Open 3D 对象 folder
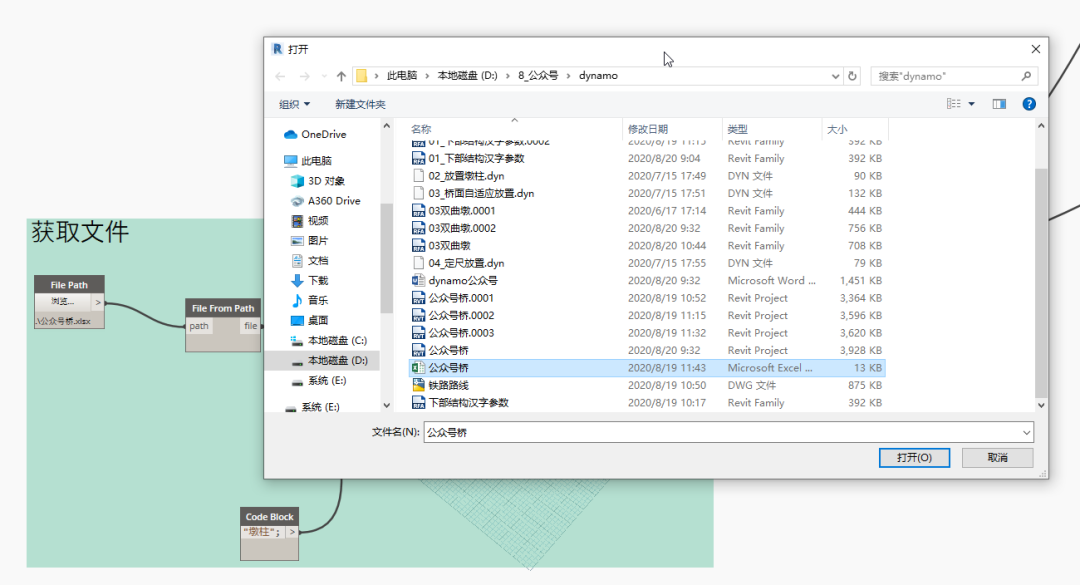This screenshot has height=585, width=1080. tap(318, 181)
